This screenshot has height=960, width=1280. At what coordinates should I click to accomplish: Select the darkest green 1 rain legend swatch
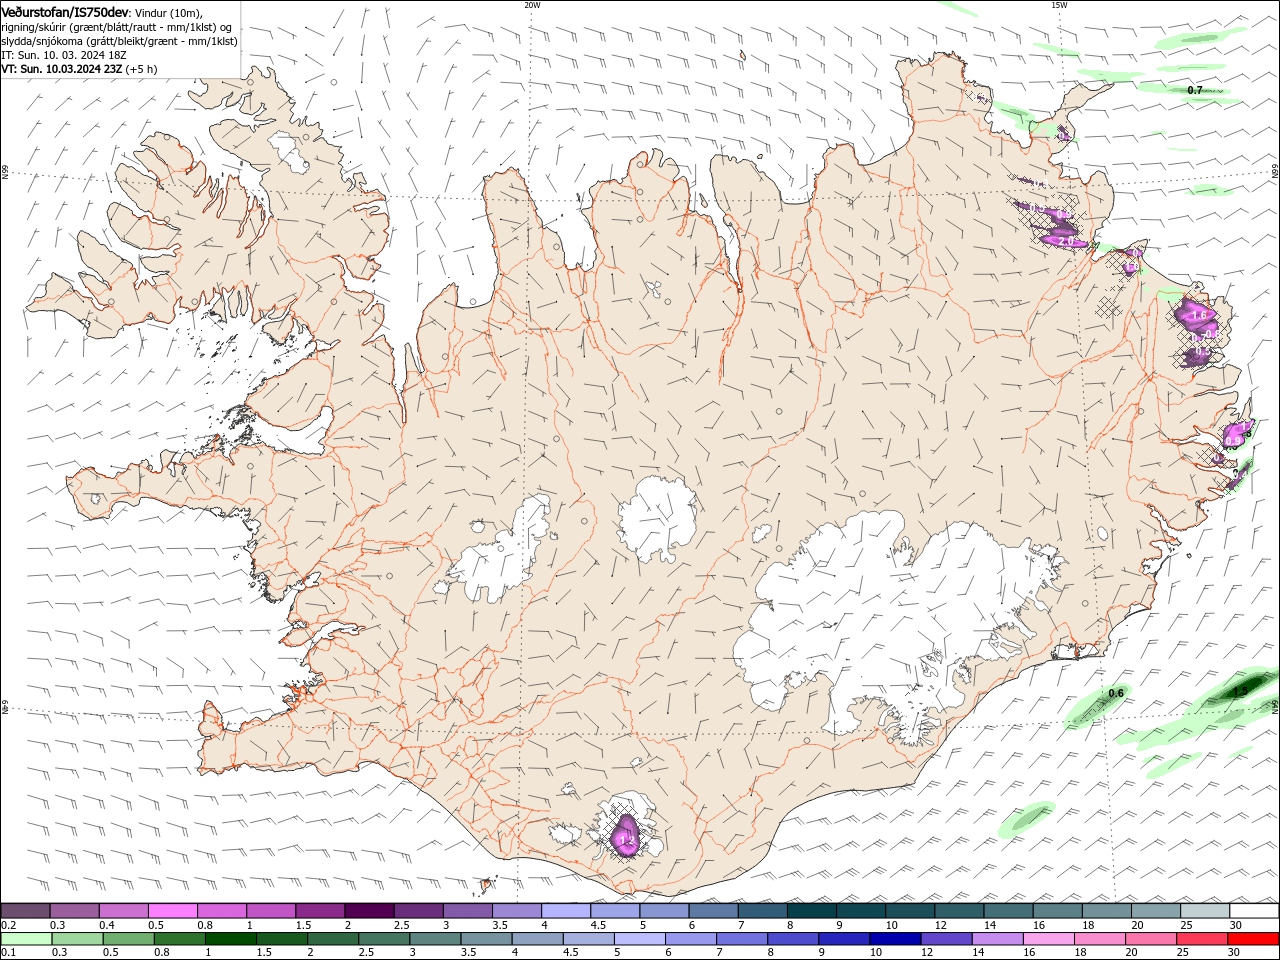pyautogui.click(x=230, y=939)
